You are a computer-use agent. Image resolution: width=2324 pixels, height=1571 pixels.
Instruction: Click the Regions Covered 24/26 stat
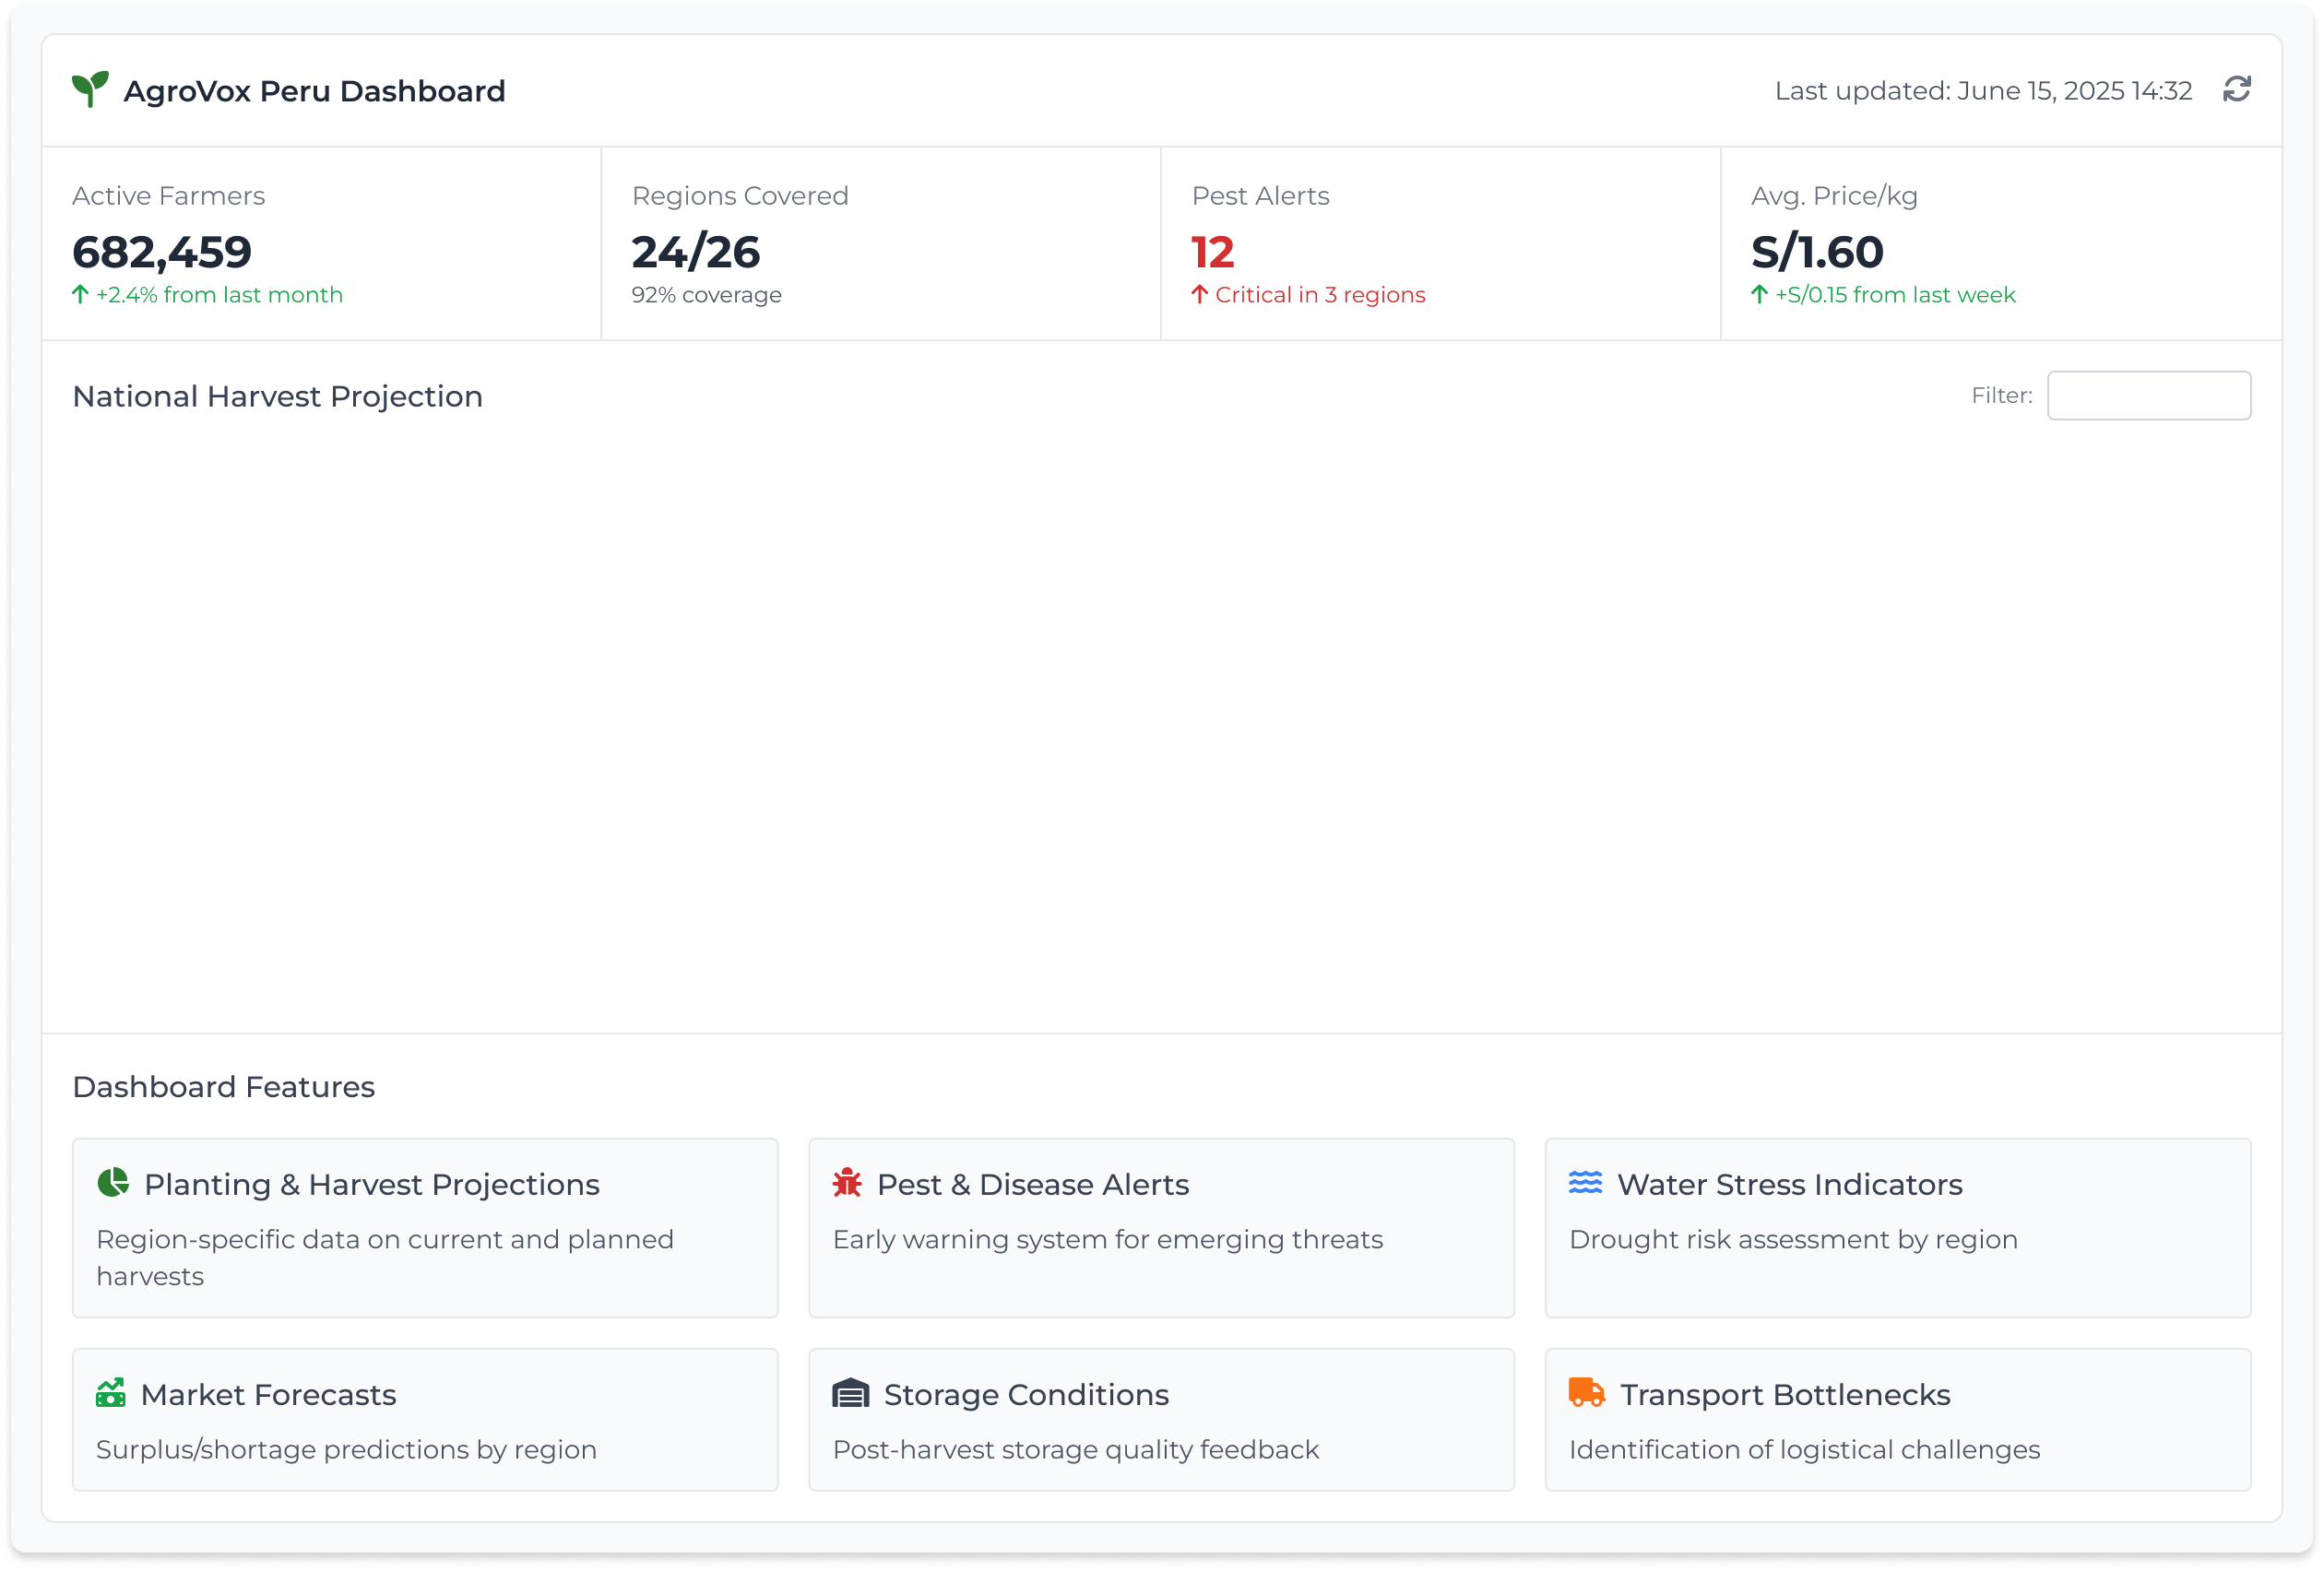coord(696,252)
